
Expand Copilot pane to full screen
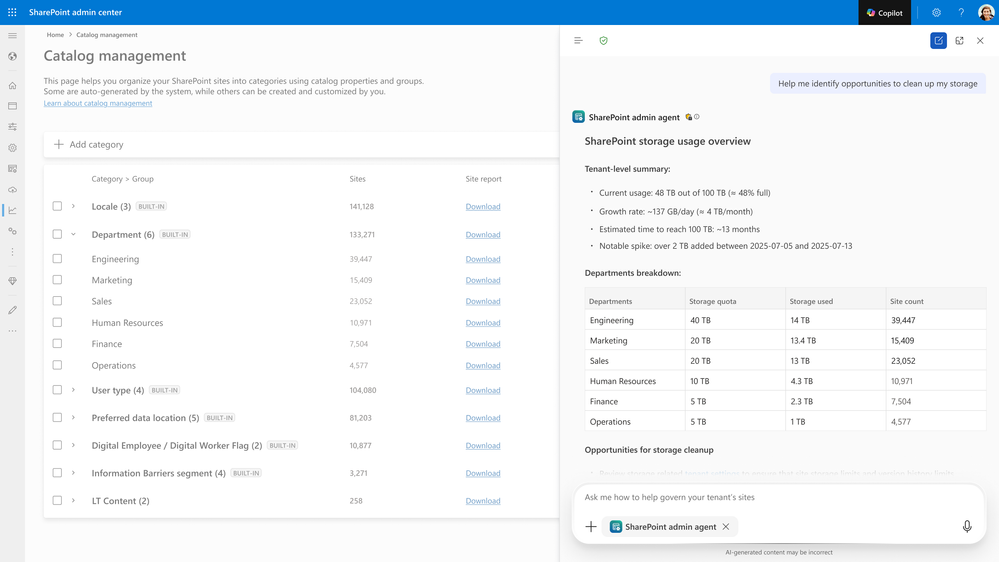[x=959, y=41]
